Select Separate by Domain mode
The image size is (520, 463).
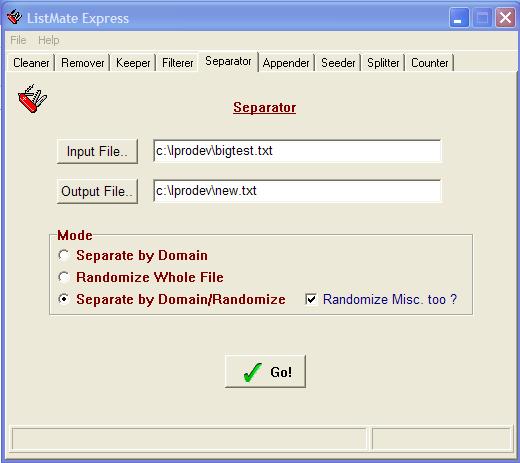(x=63, y=255)
